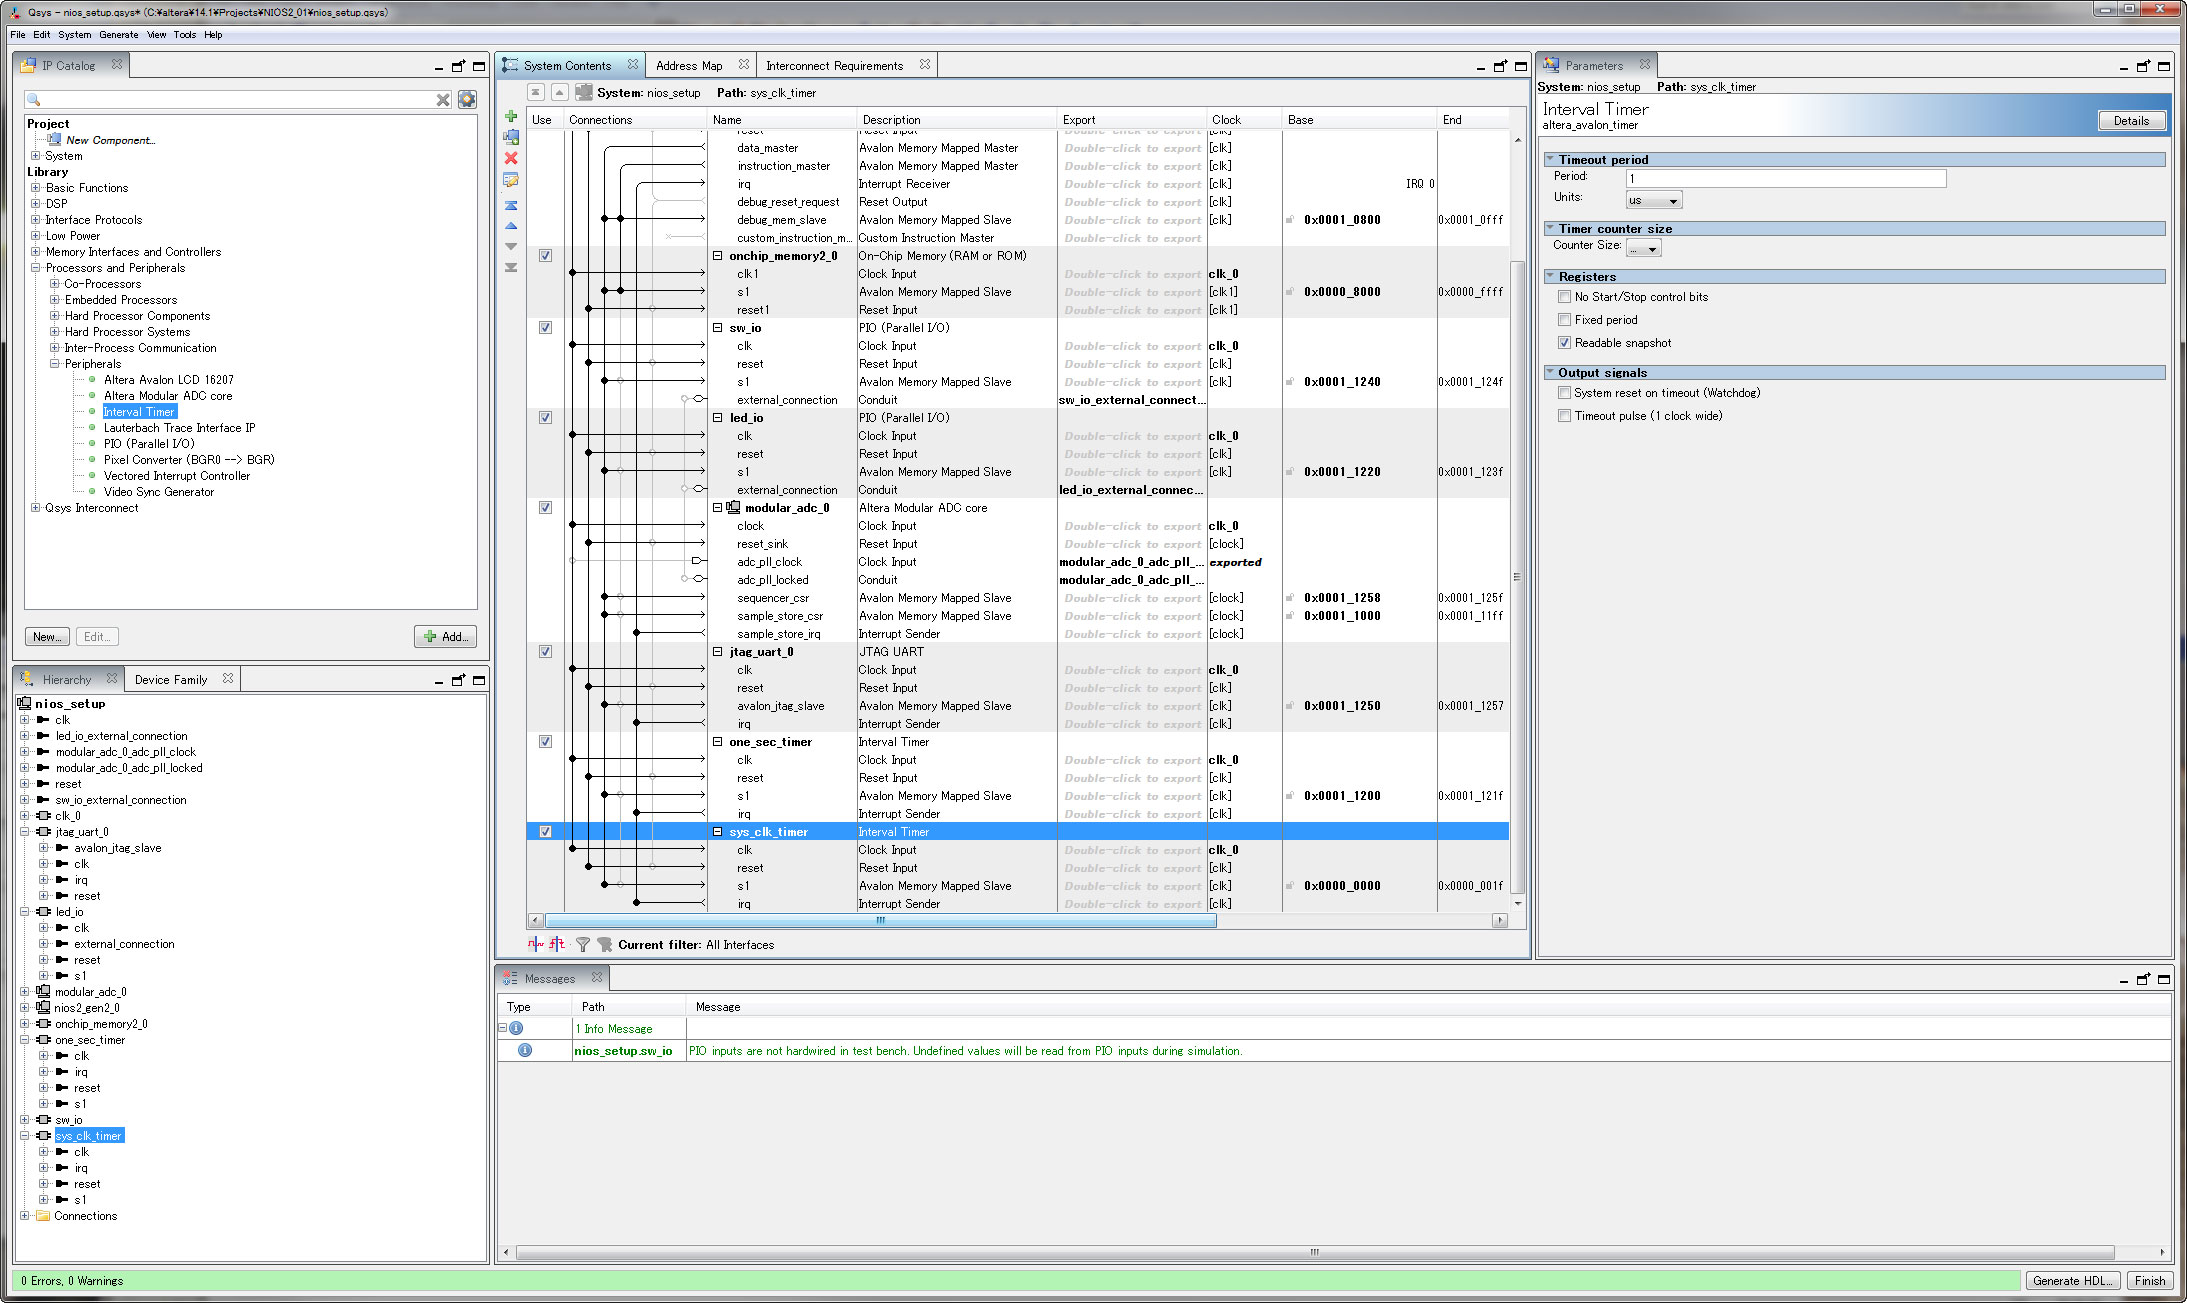Close the Device Family tab X
This screenshot has width=2187, height=1303.
[228, 678]
